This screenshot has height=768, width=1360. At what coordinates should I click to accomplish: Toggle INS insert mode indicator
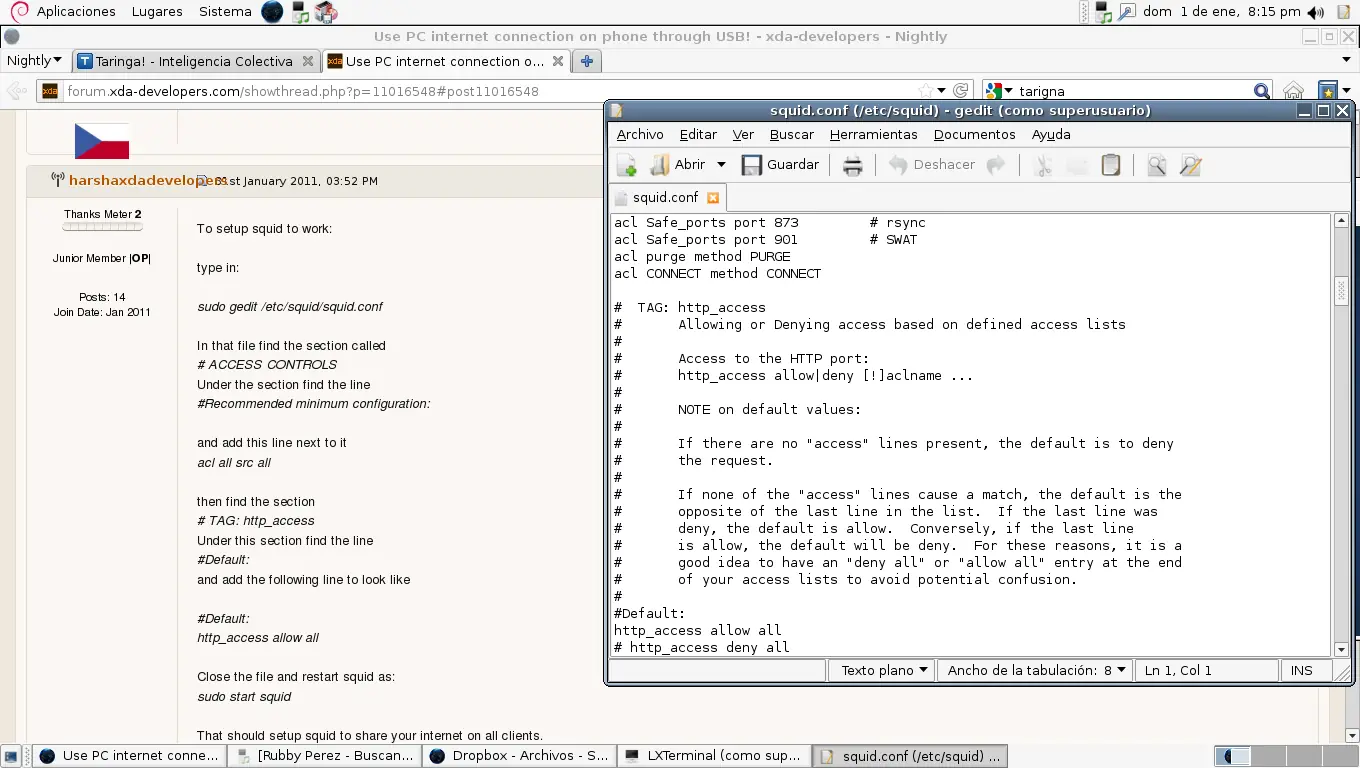tap(1301, 670)
